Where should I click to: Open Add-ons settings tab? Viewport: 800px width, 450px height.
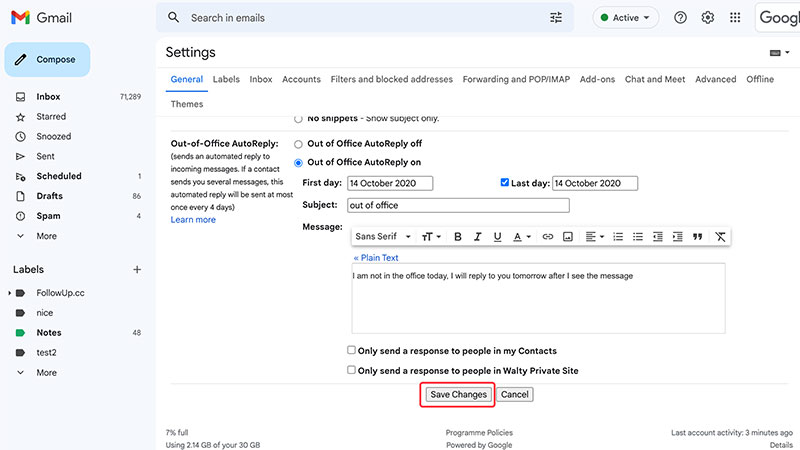597,79
